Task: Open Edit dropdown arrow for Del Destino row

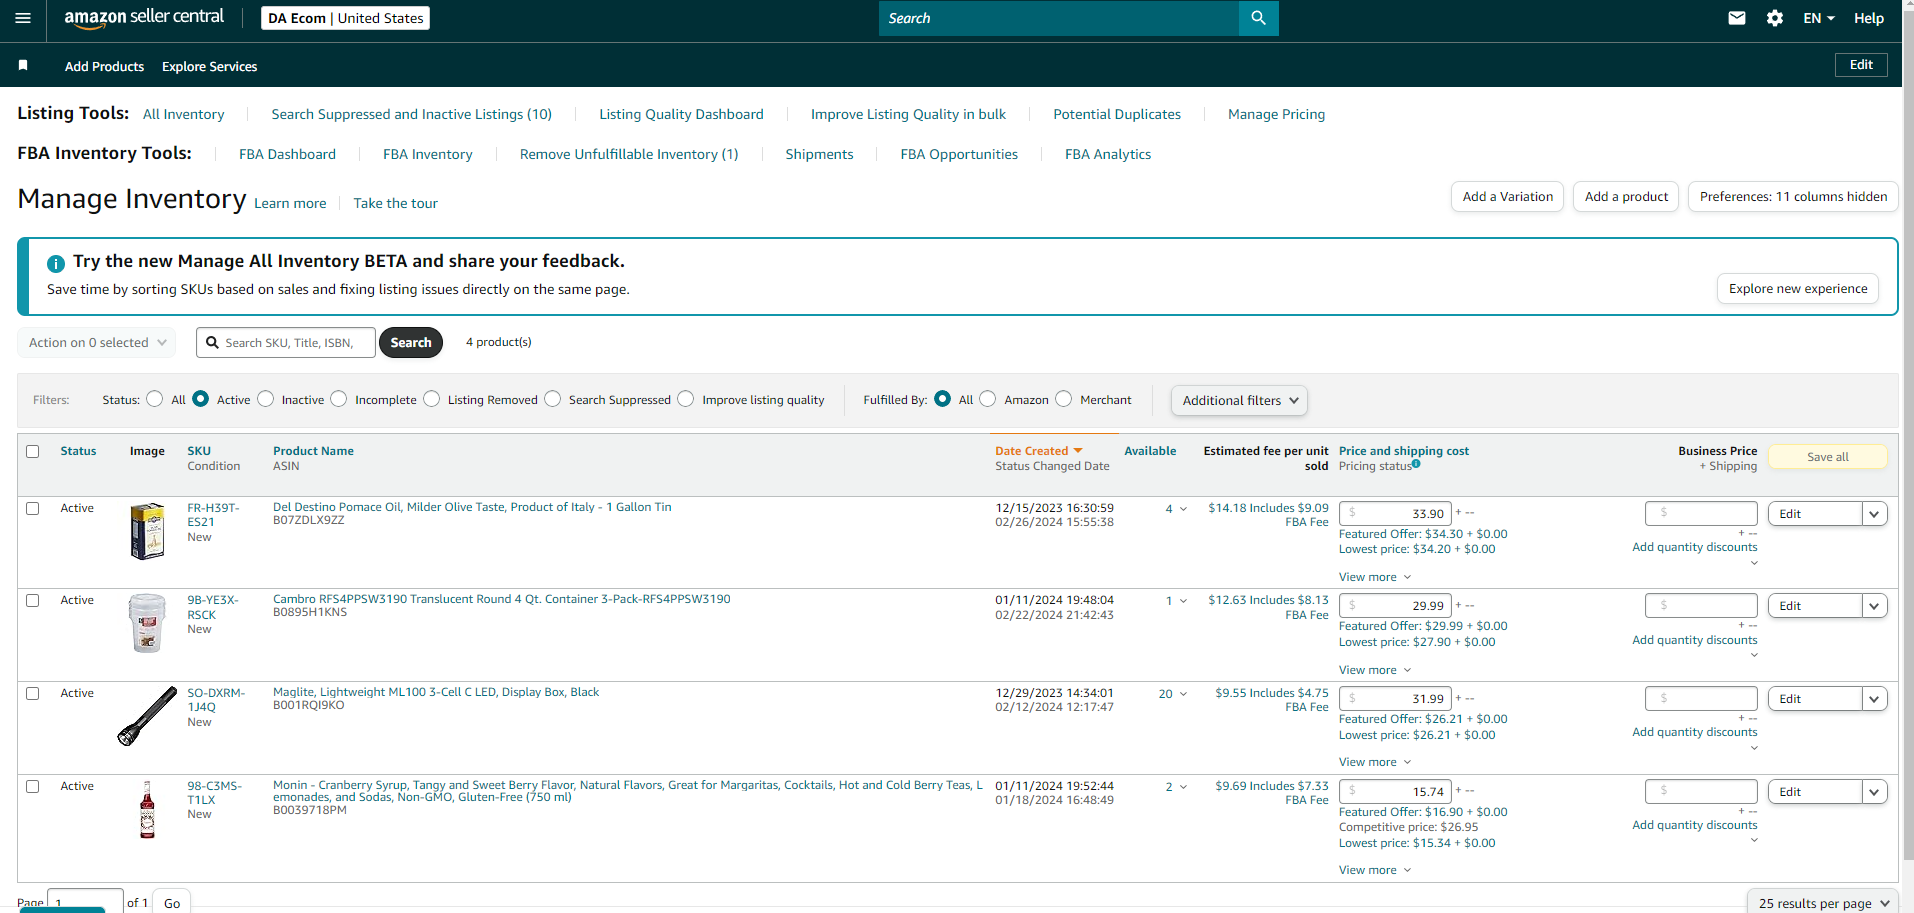Action: pos(1874,514)
